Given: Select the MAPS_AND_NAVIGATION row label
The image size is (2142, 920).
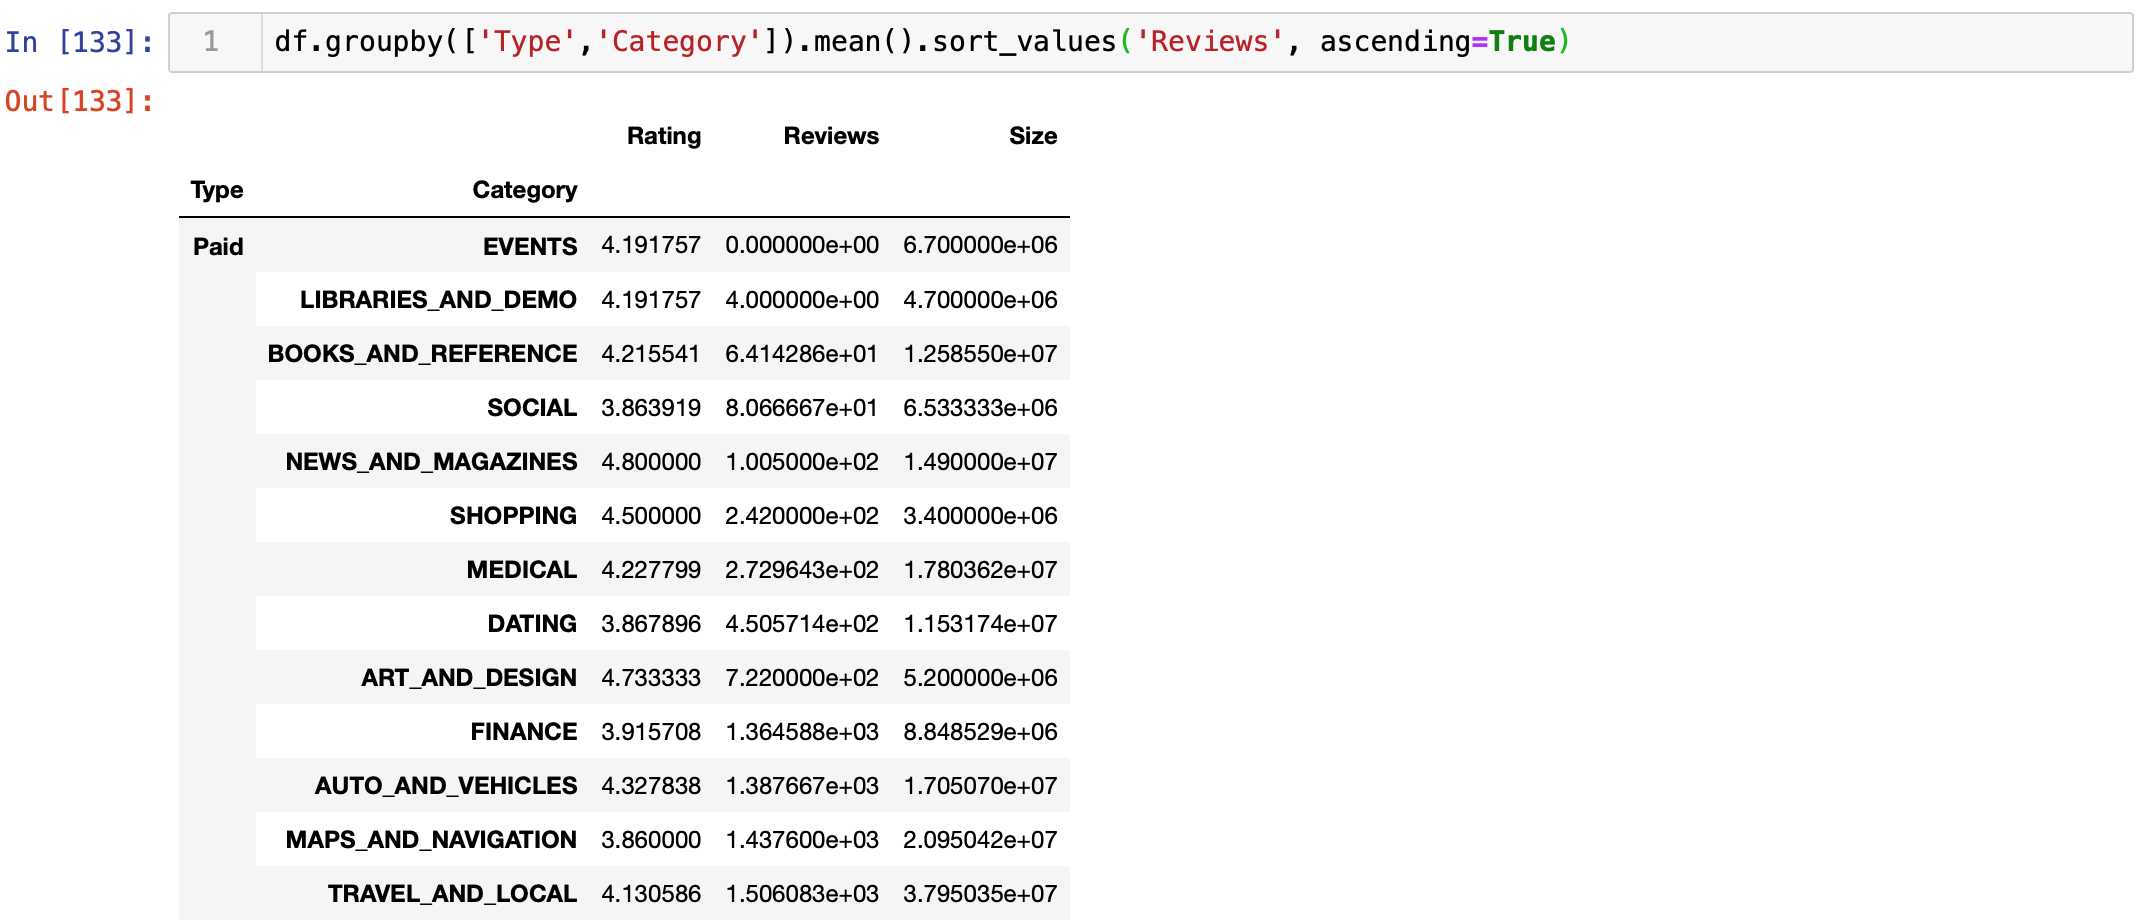Looking at the screenshot, I should 431,840.
